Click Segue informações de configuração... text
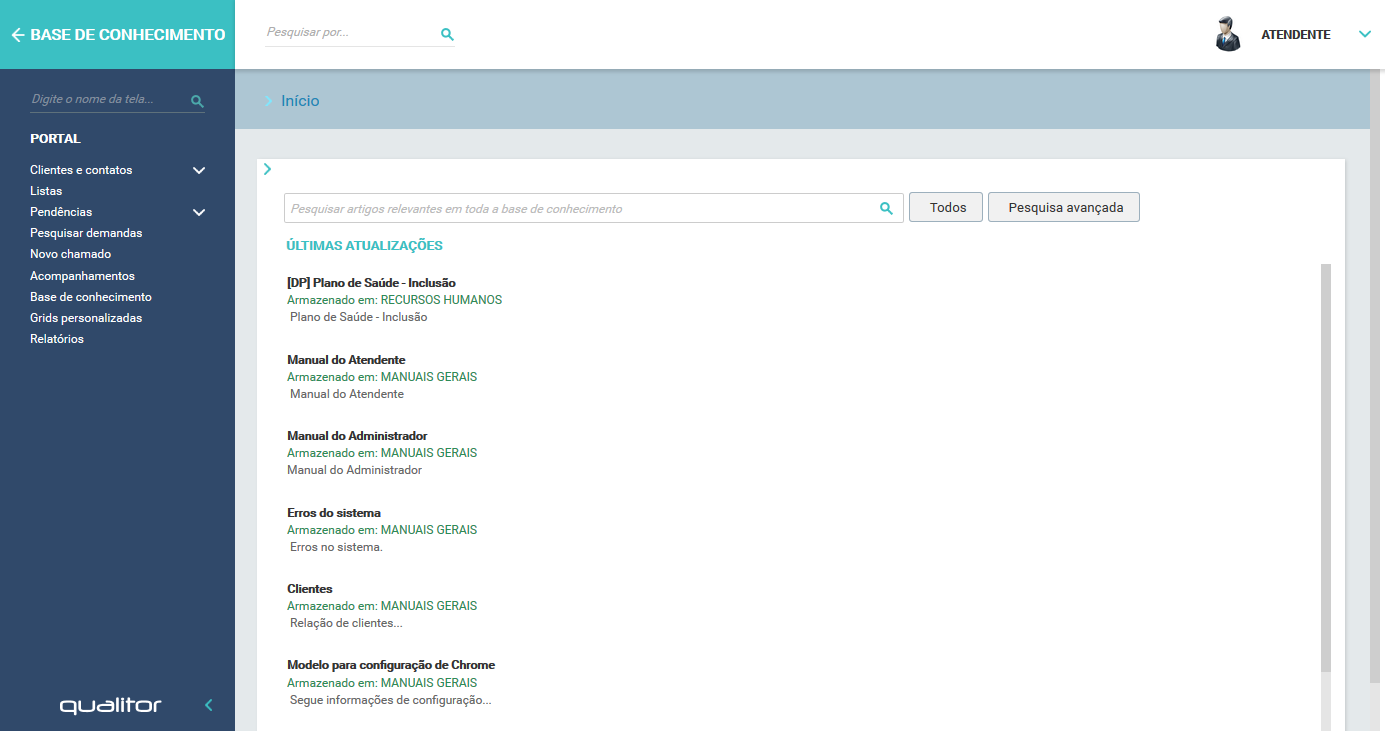The width and height of the screenshot is (1385, 731). [x=390, y=700]
